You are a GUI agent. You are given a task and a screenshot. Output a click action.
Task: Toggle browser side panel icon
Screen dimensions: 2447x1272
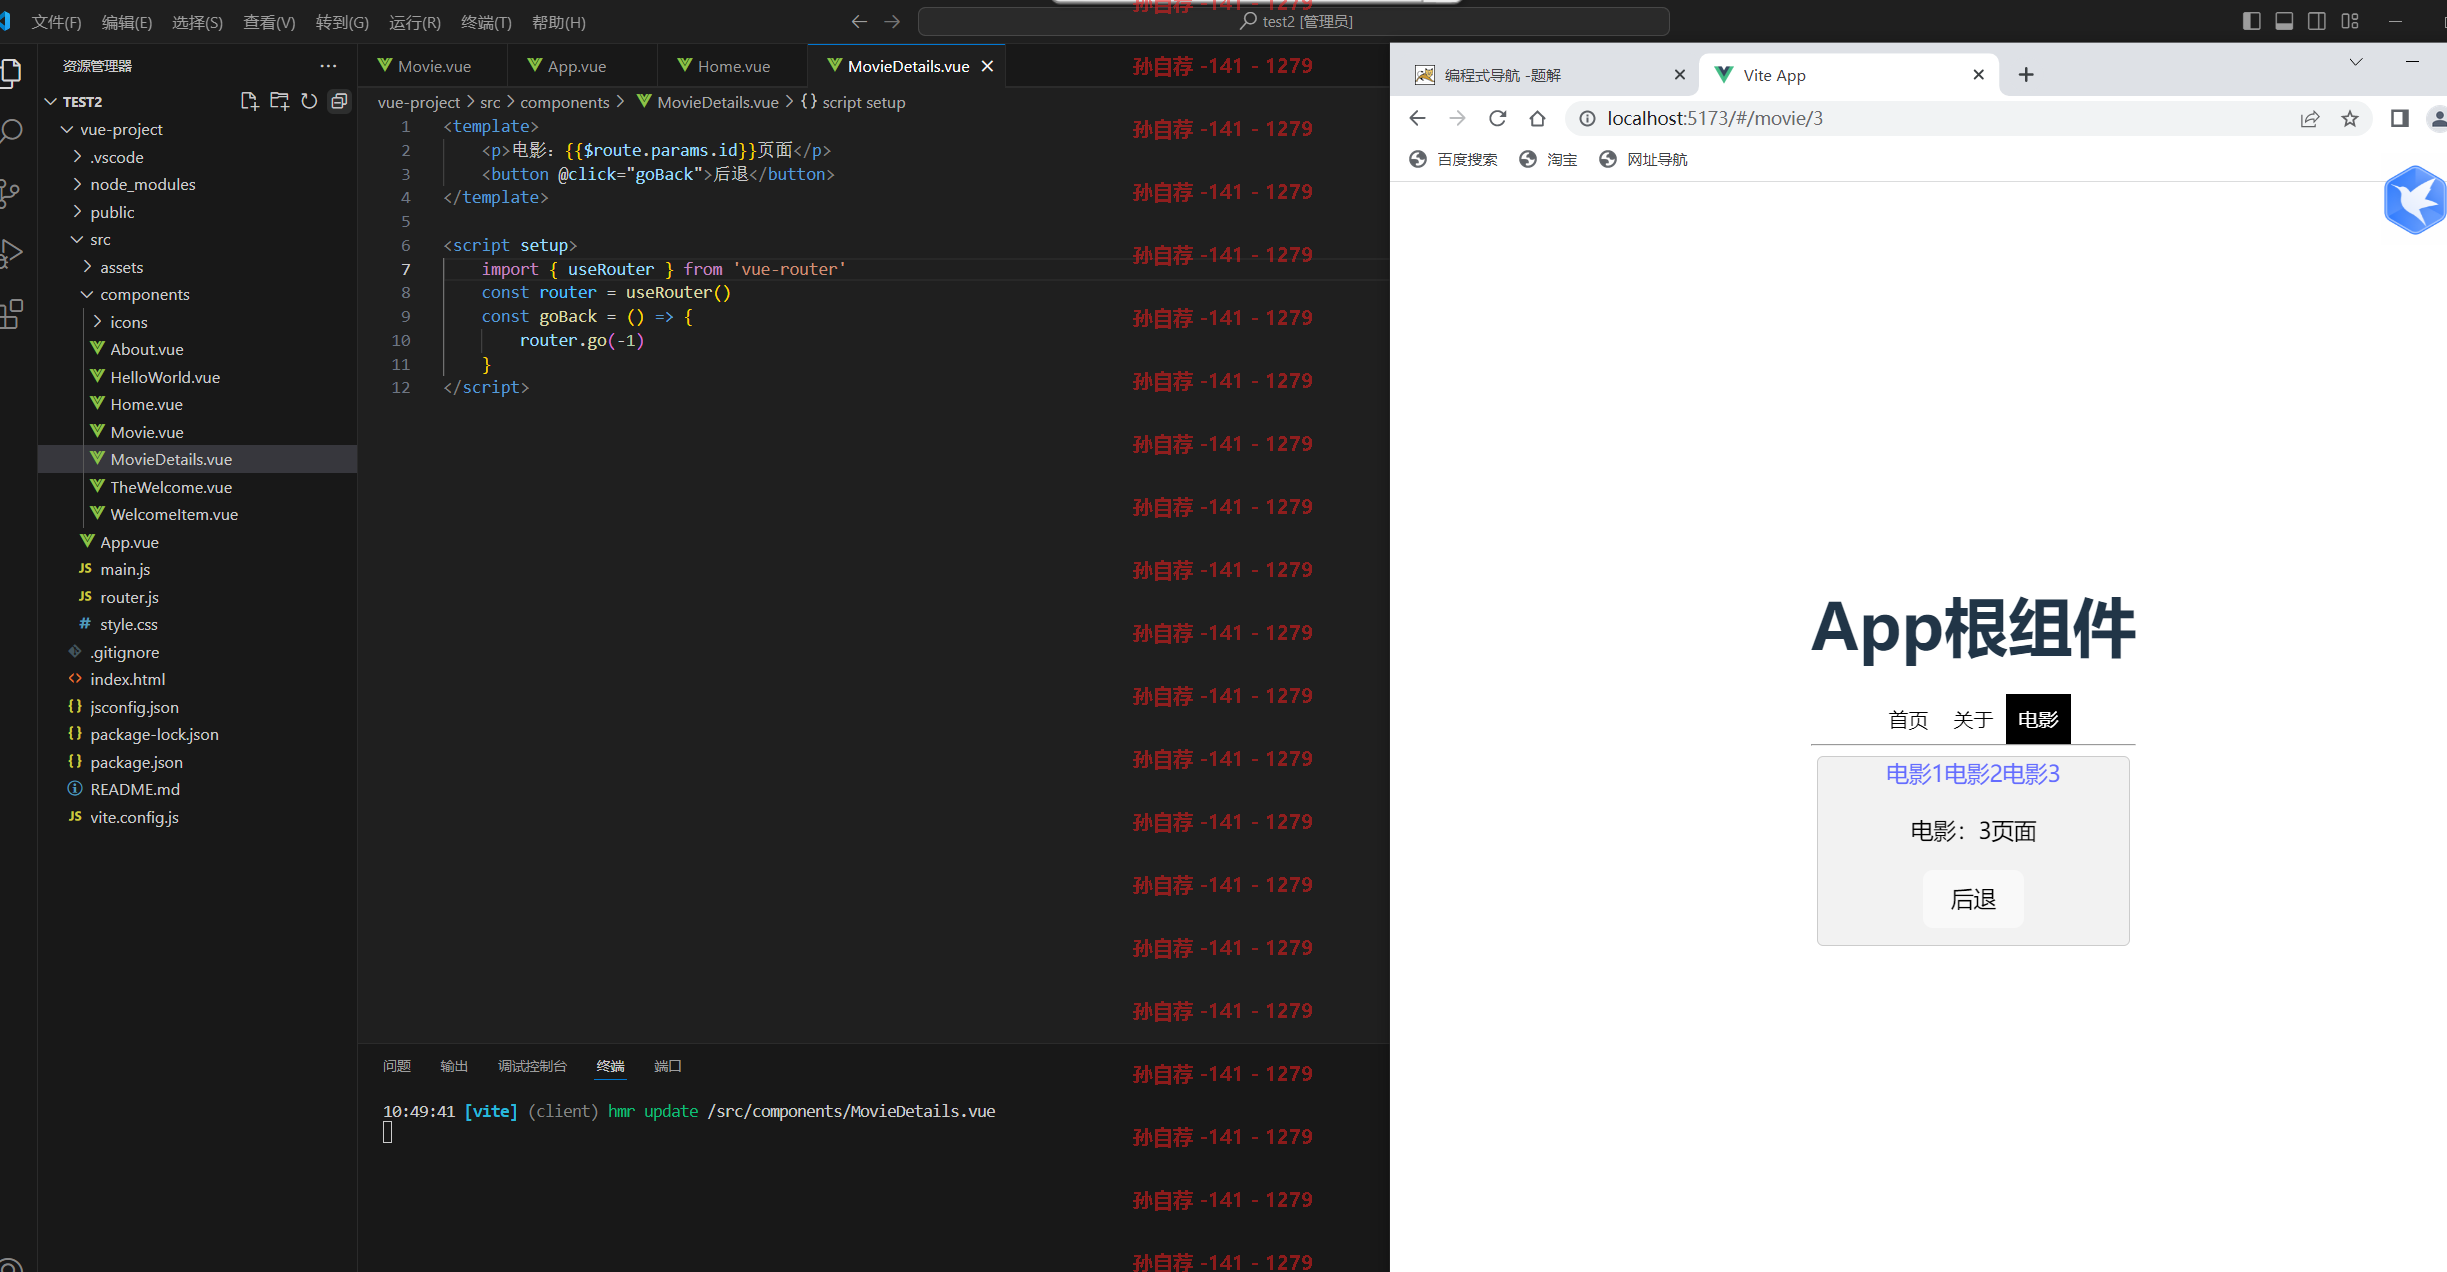tap(2399, 119)
